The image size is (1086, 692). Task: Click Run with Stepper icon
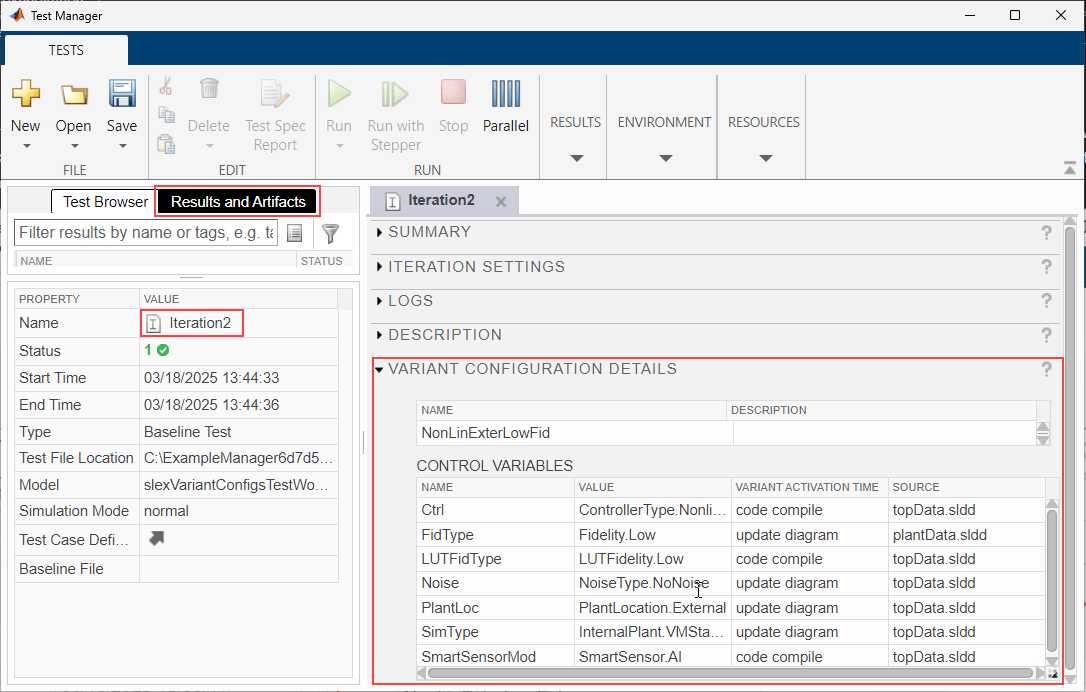[x=395, y=94]
